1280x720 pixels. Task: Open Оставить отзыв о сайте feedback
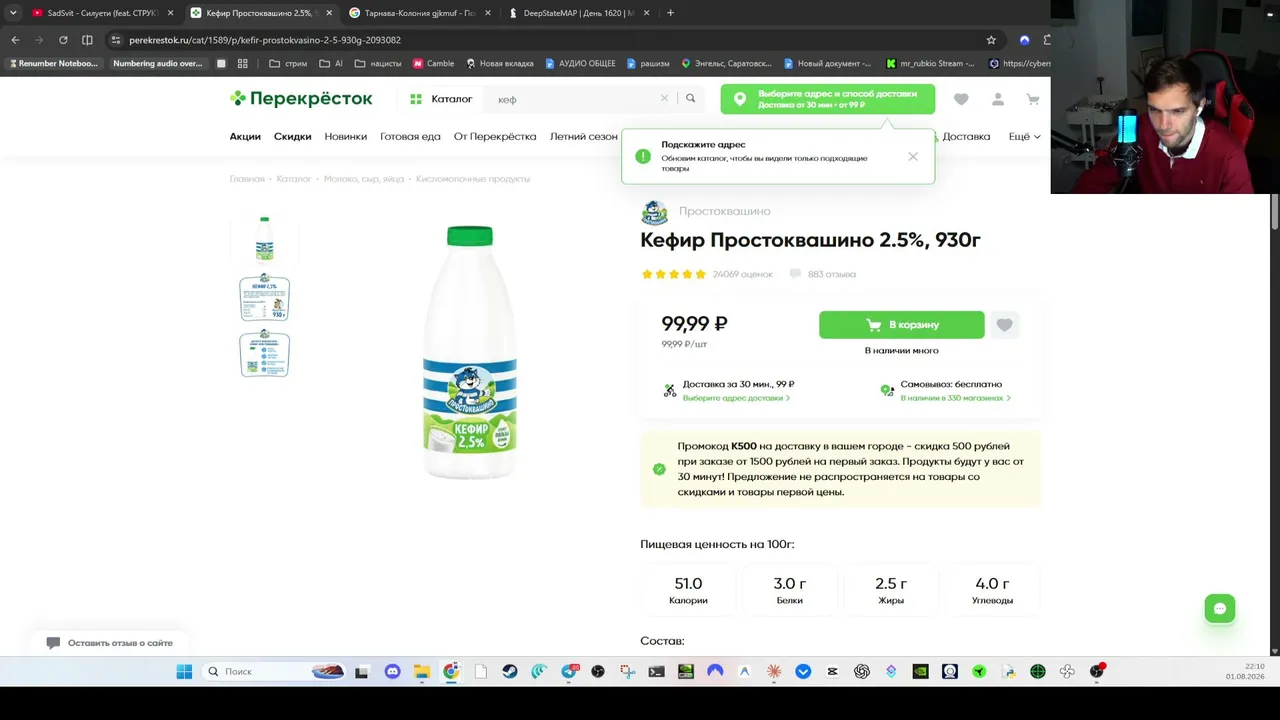pos(109,643)
